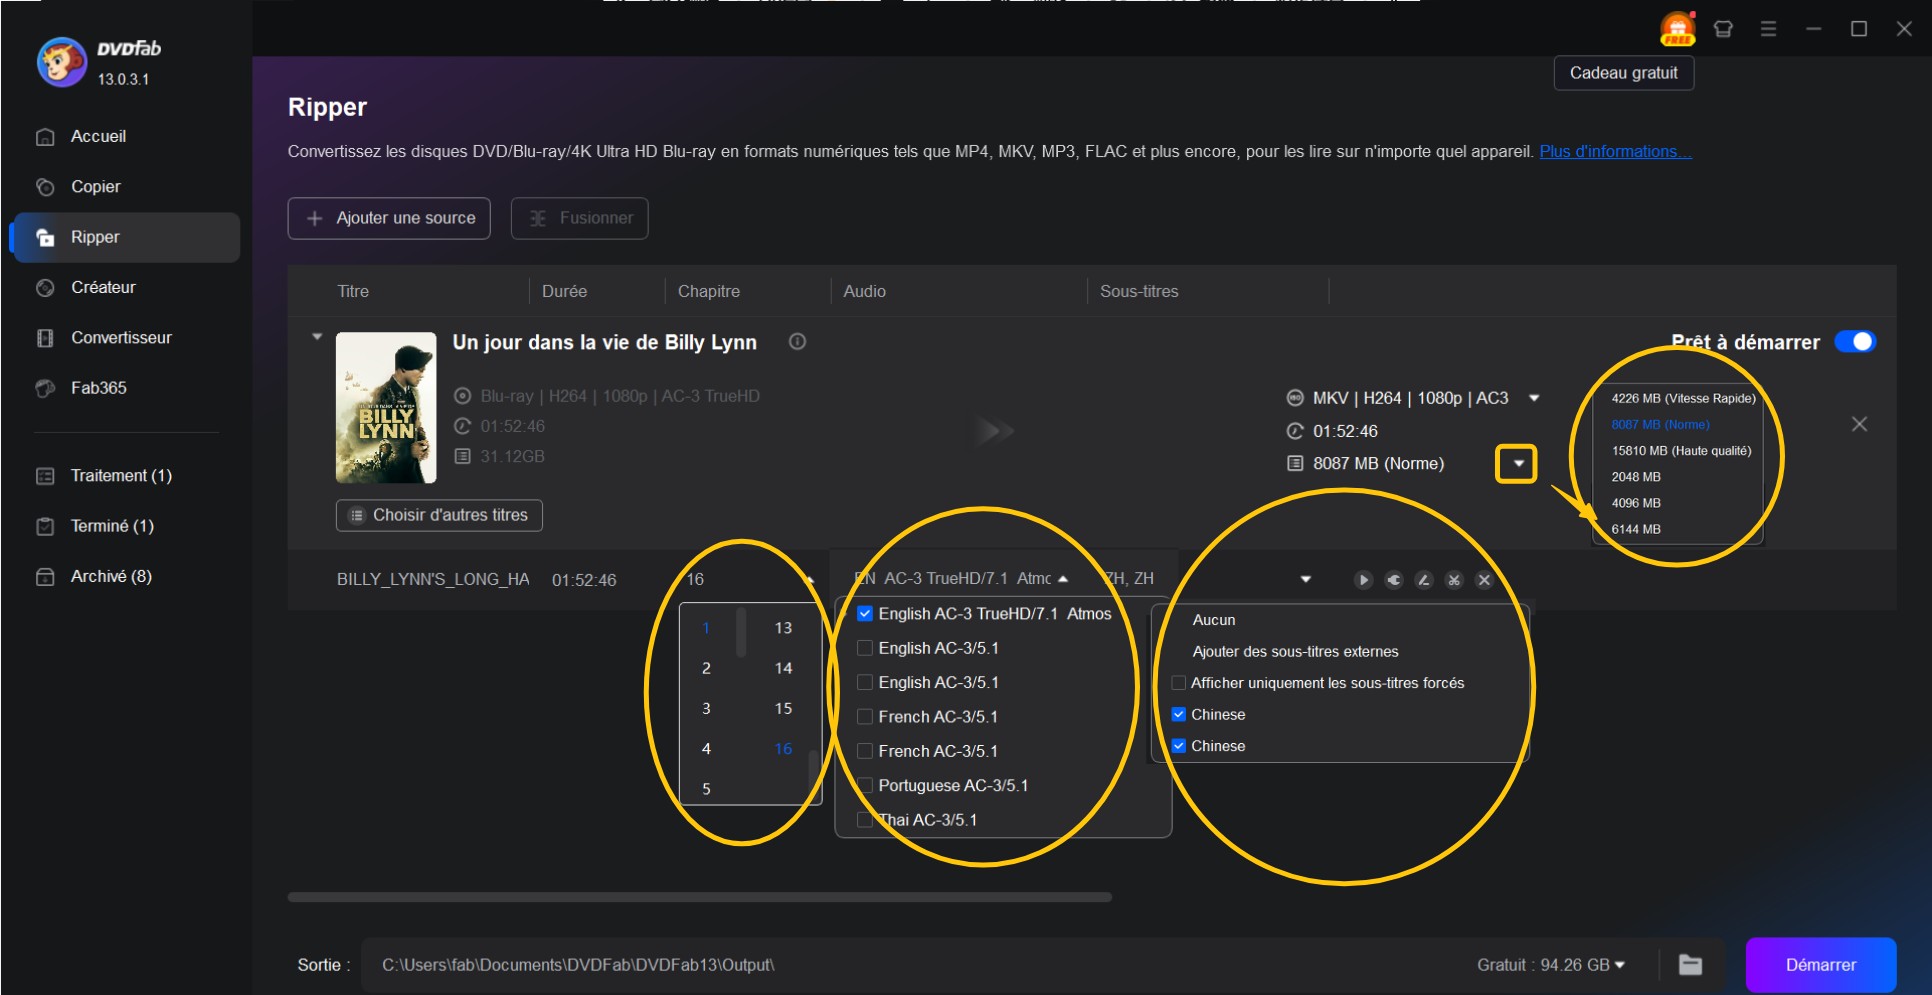The width and height of the screenshot is (1932, 995).
Task: Select Aucun in subtitles menu
Action: pyautogui.click(x=1213, y=620)
